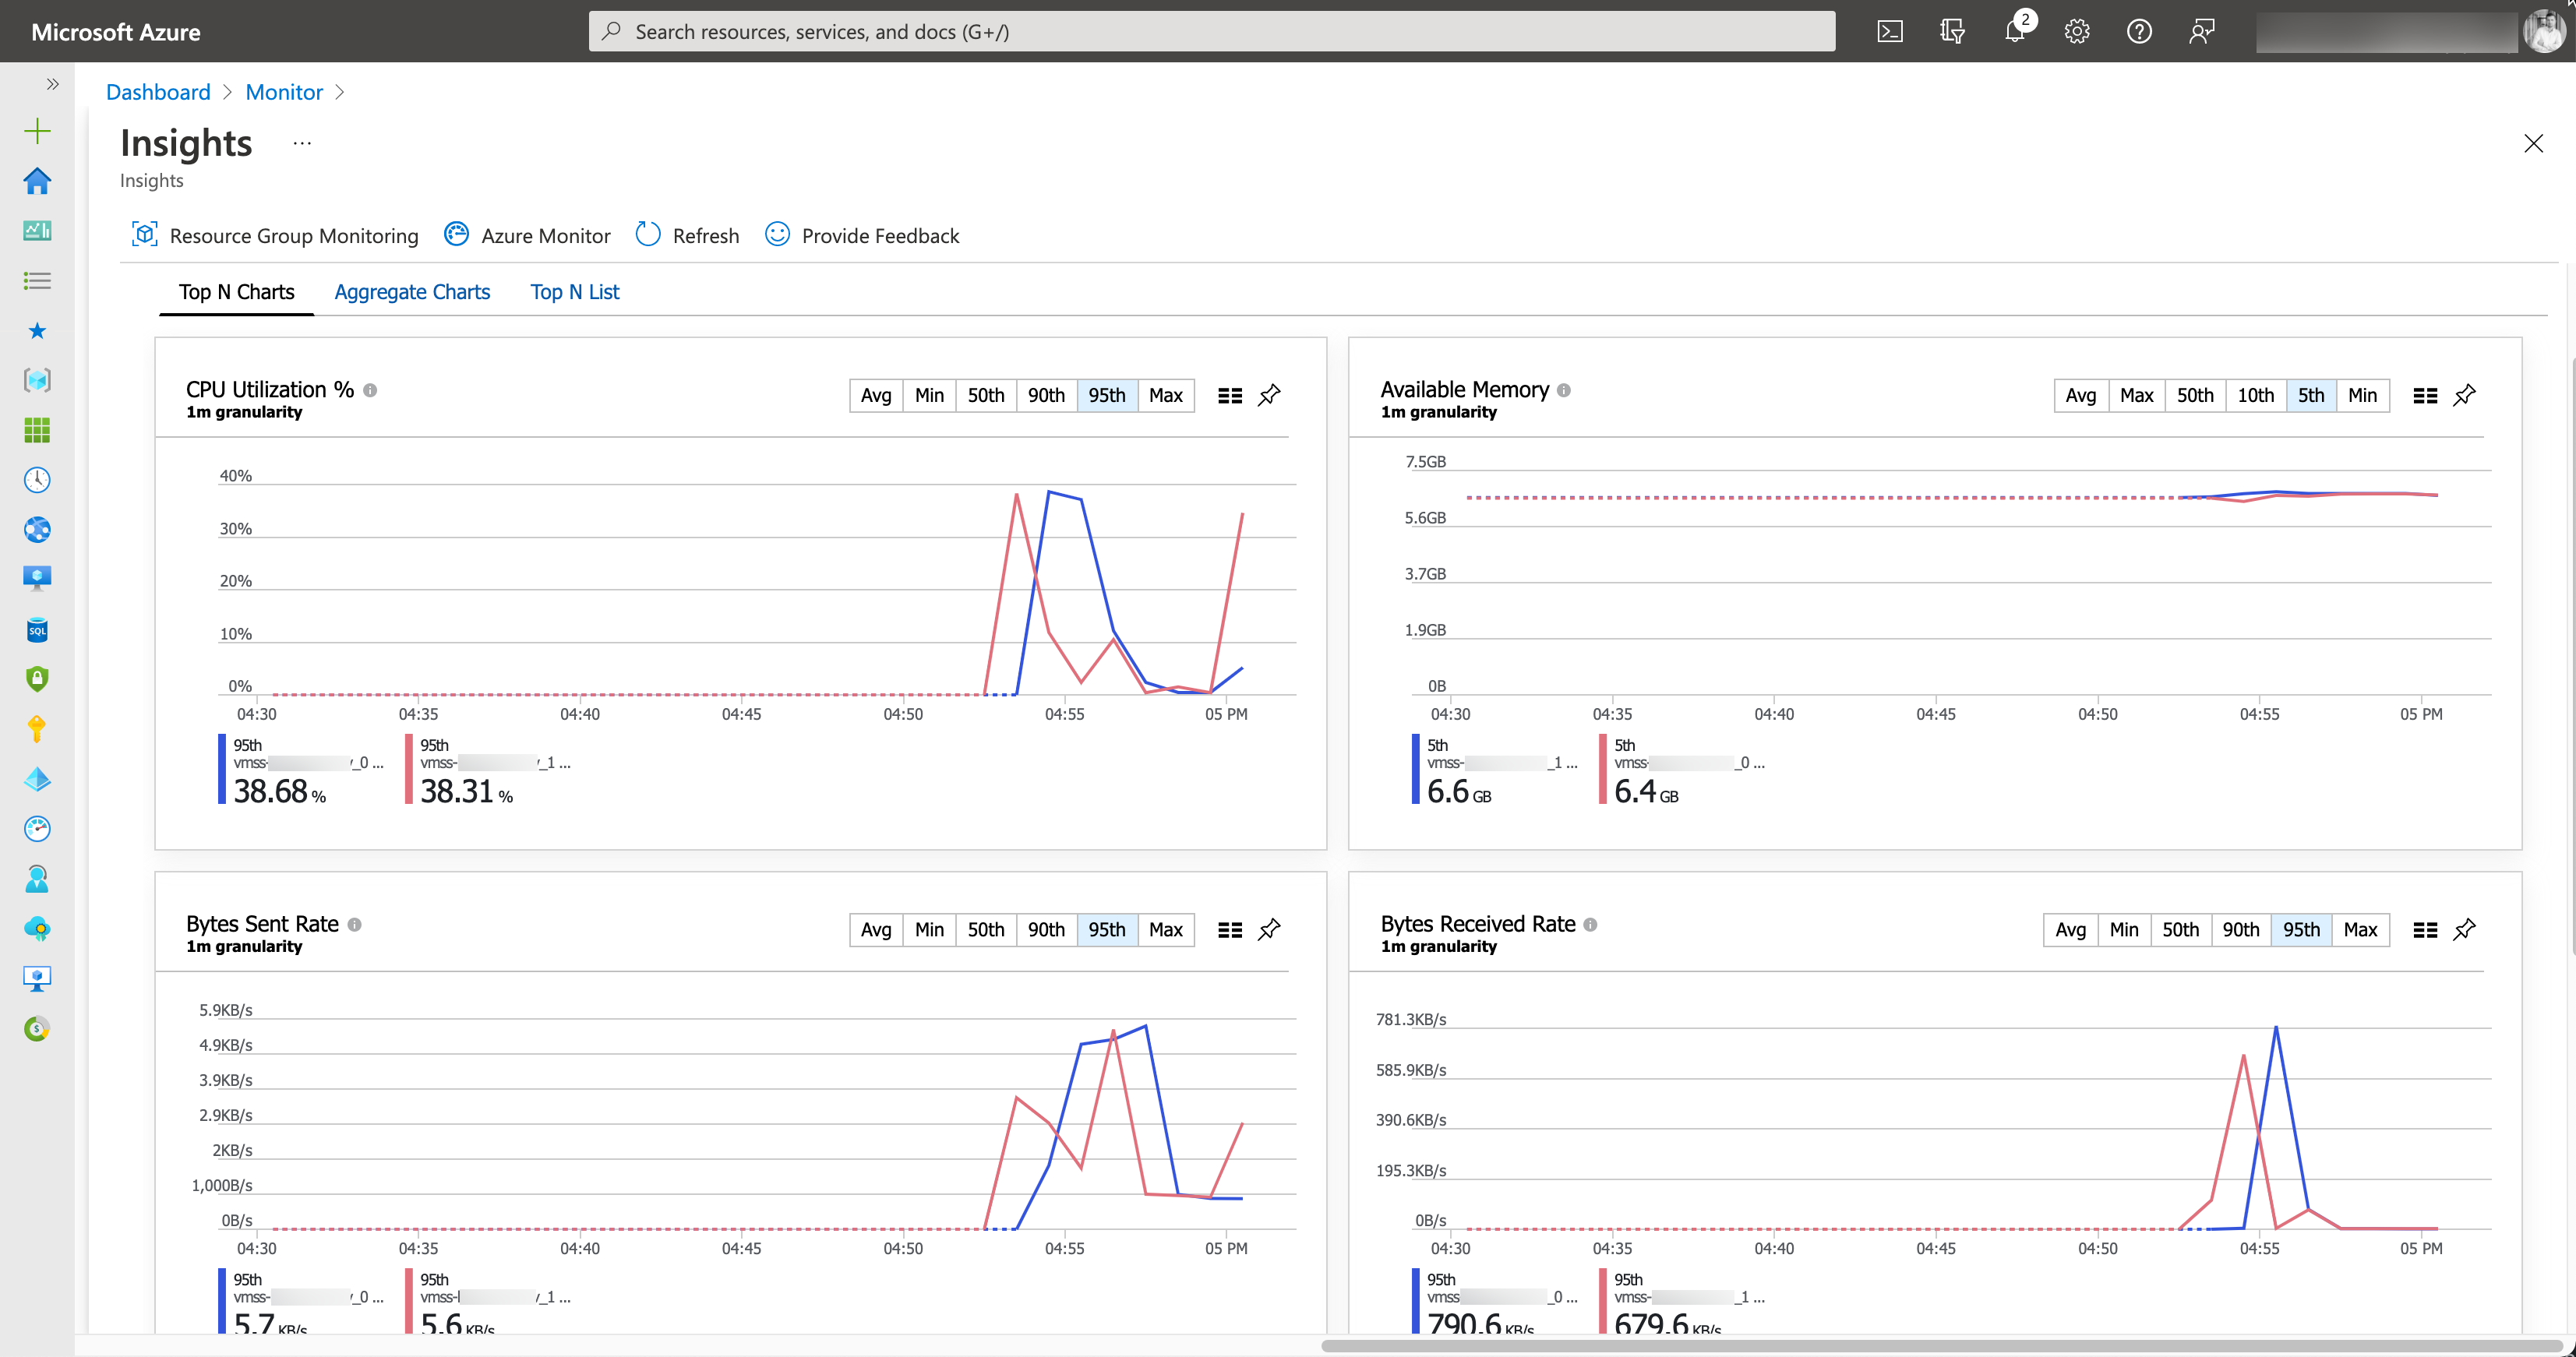The width and height of the screenshot is (2576, 1357).
Task: Click Create a resource plus icon
Action: coord(37,131)
